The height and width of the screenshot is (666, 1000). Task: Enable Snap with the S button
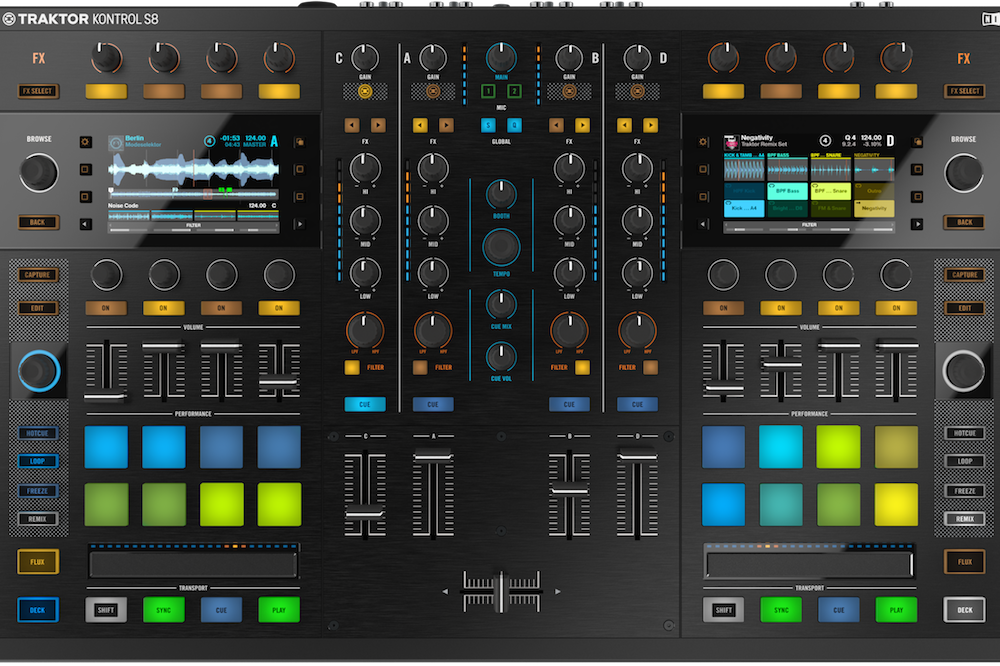tap(489, 125)
